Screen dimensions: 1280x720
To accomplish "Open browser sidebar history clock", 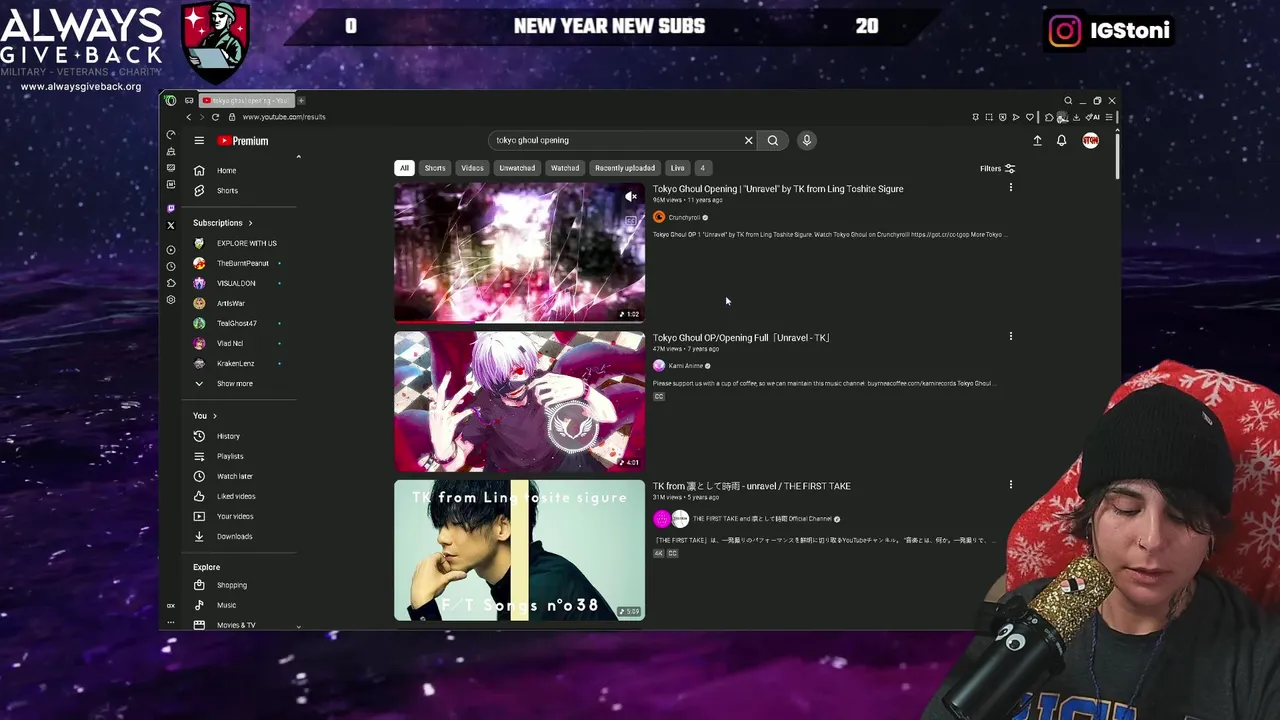I will point(171,266).
